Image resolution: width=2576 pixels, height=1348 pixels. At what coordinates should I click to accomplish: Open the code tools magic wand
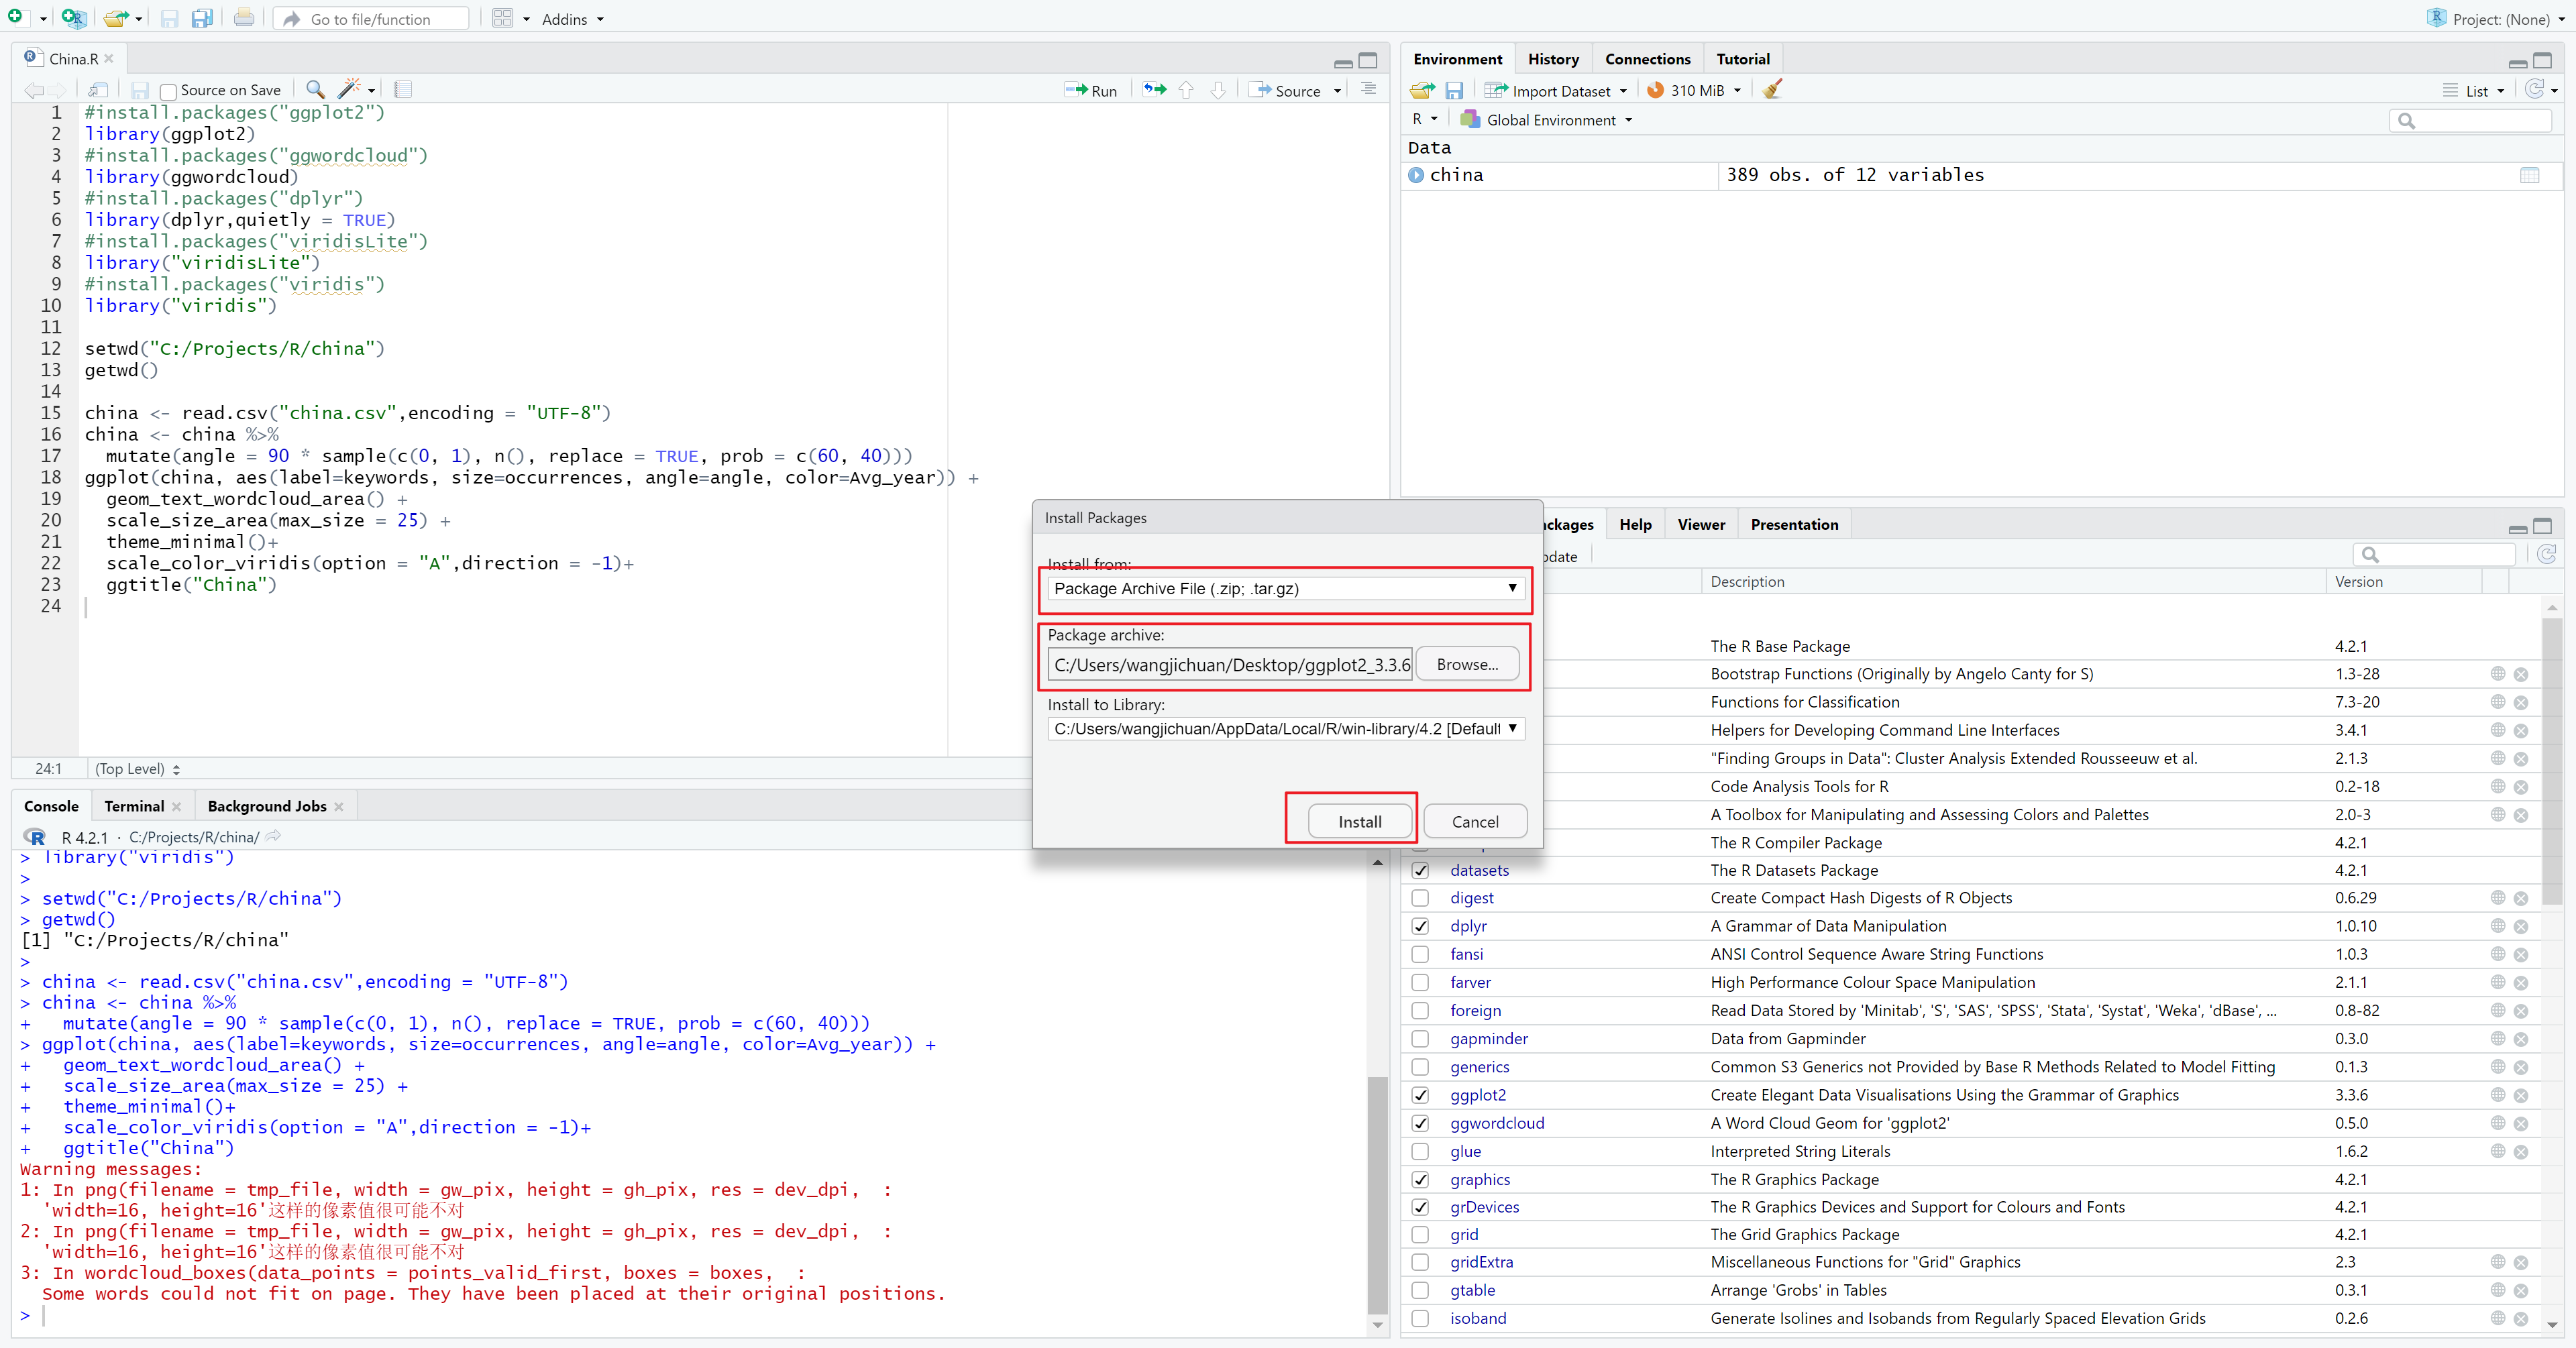pyautogui.click(x=350, y=89)
